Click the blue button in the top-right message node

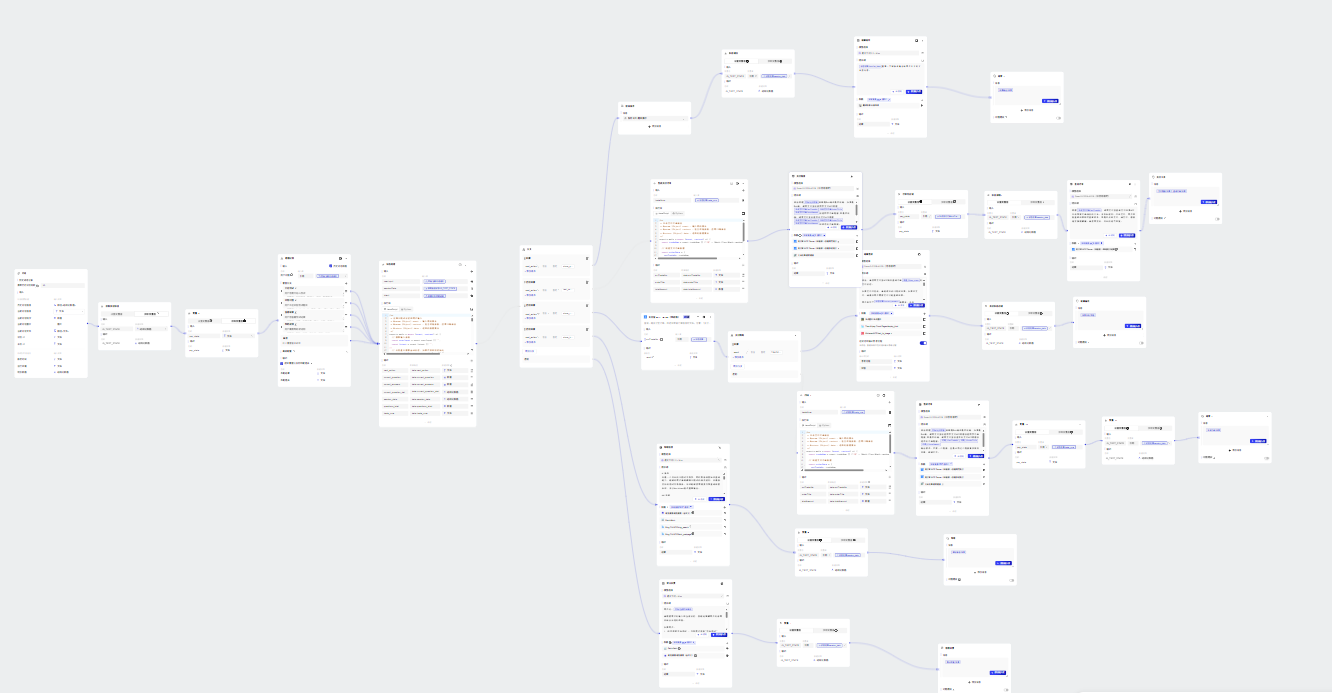coord(1049,100)
